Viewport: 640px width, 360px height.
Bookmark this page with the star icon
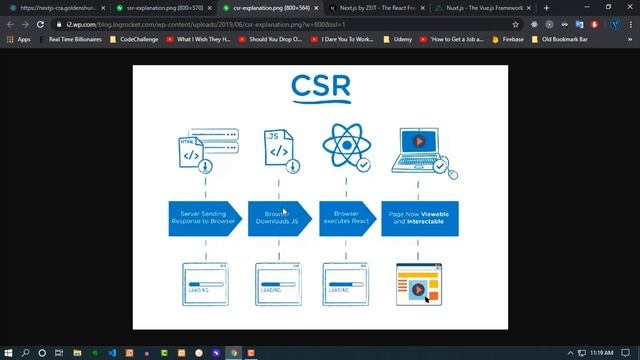(x=516, y=24)
